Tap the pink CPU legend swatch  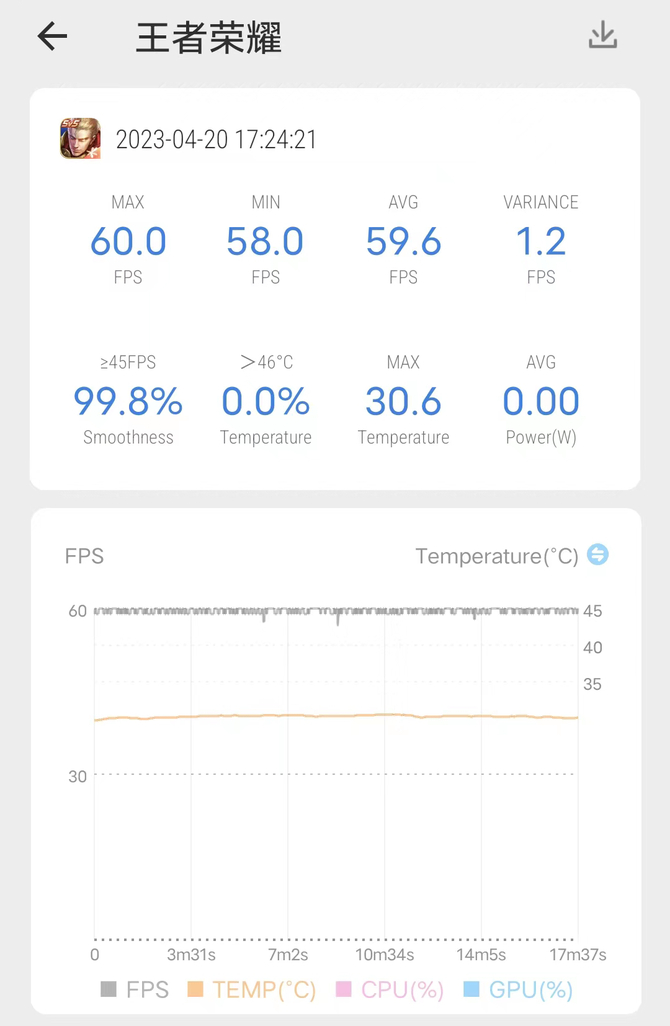pos(345,990)
